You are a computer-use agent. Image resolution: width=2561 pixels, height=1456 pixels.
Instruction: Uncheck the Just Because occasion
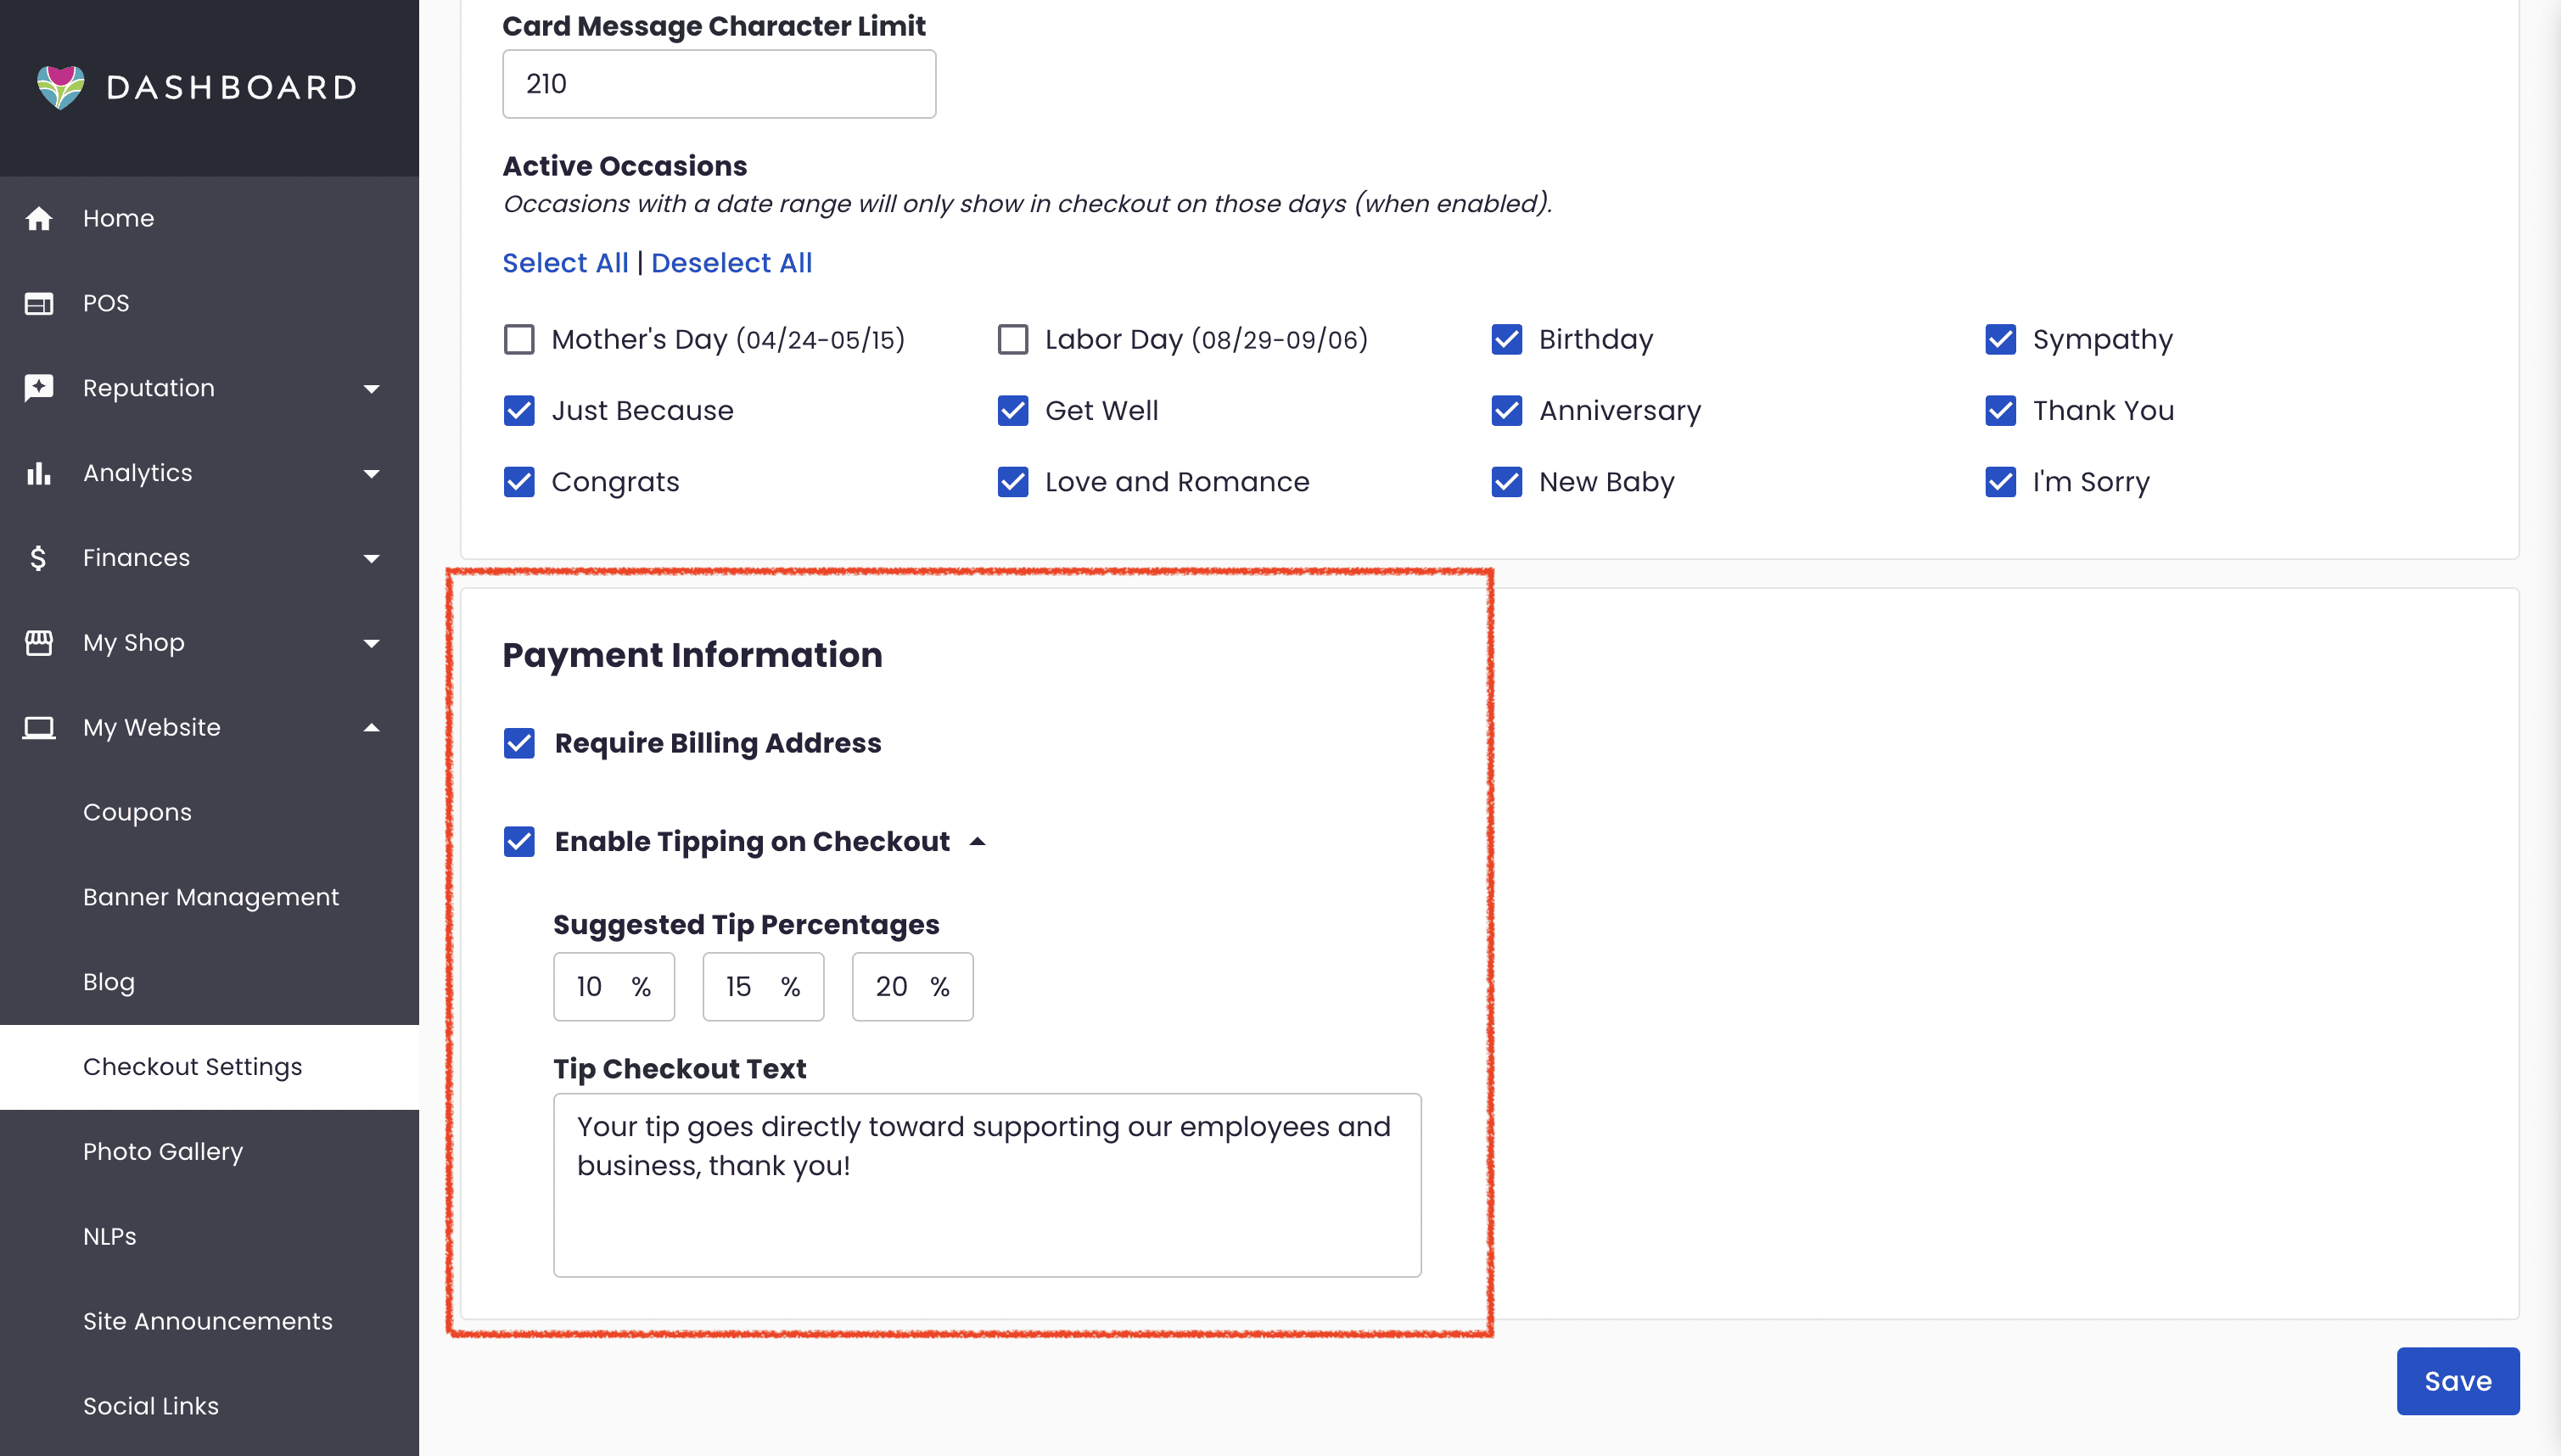click(x=519, y=411)
